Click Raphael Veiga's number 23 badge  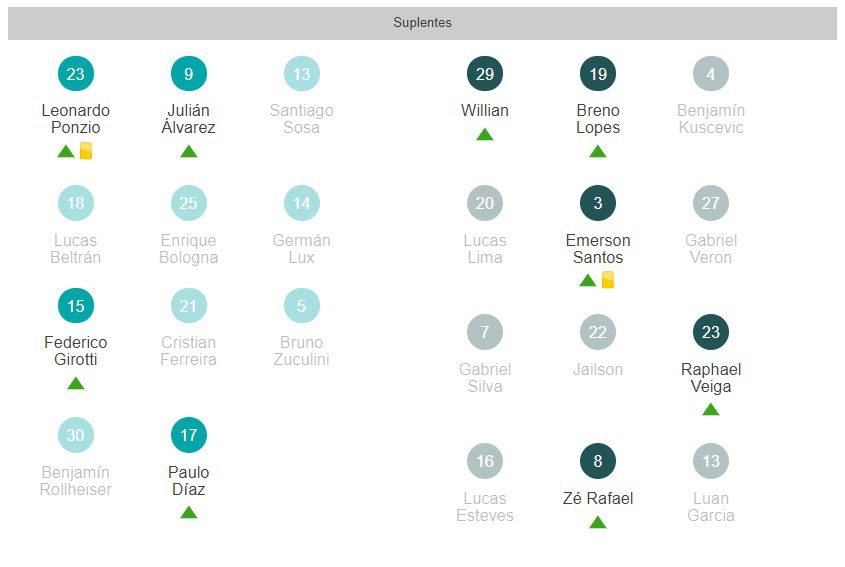click(711, 332)
